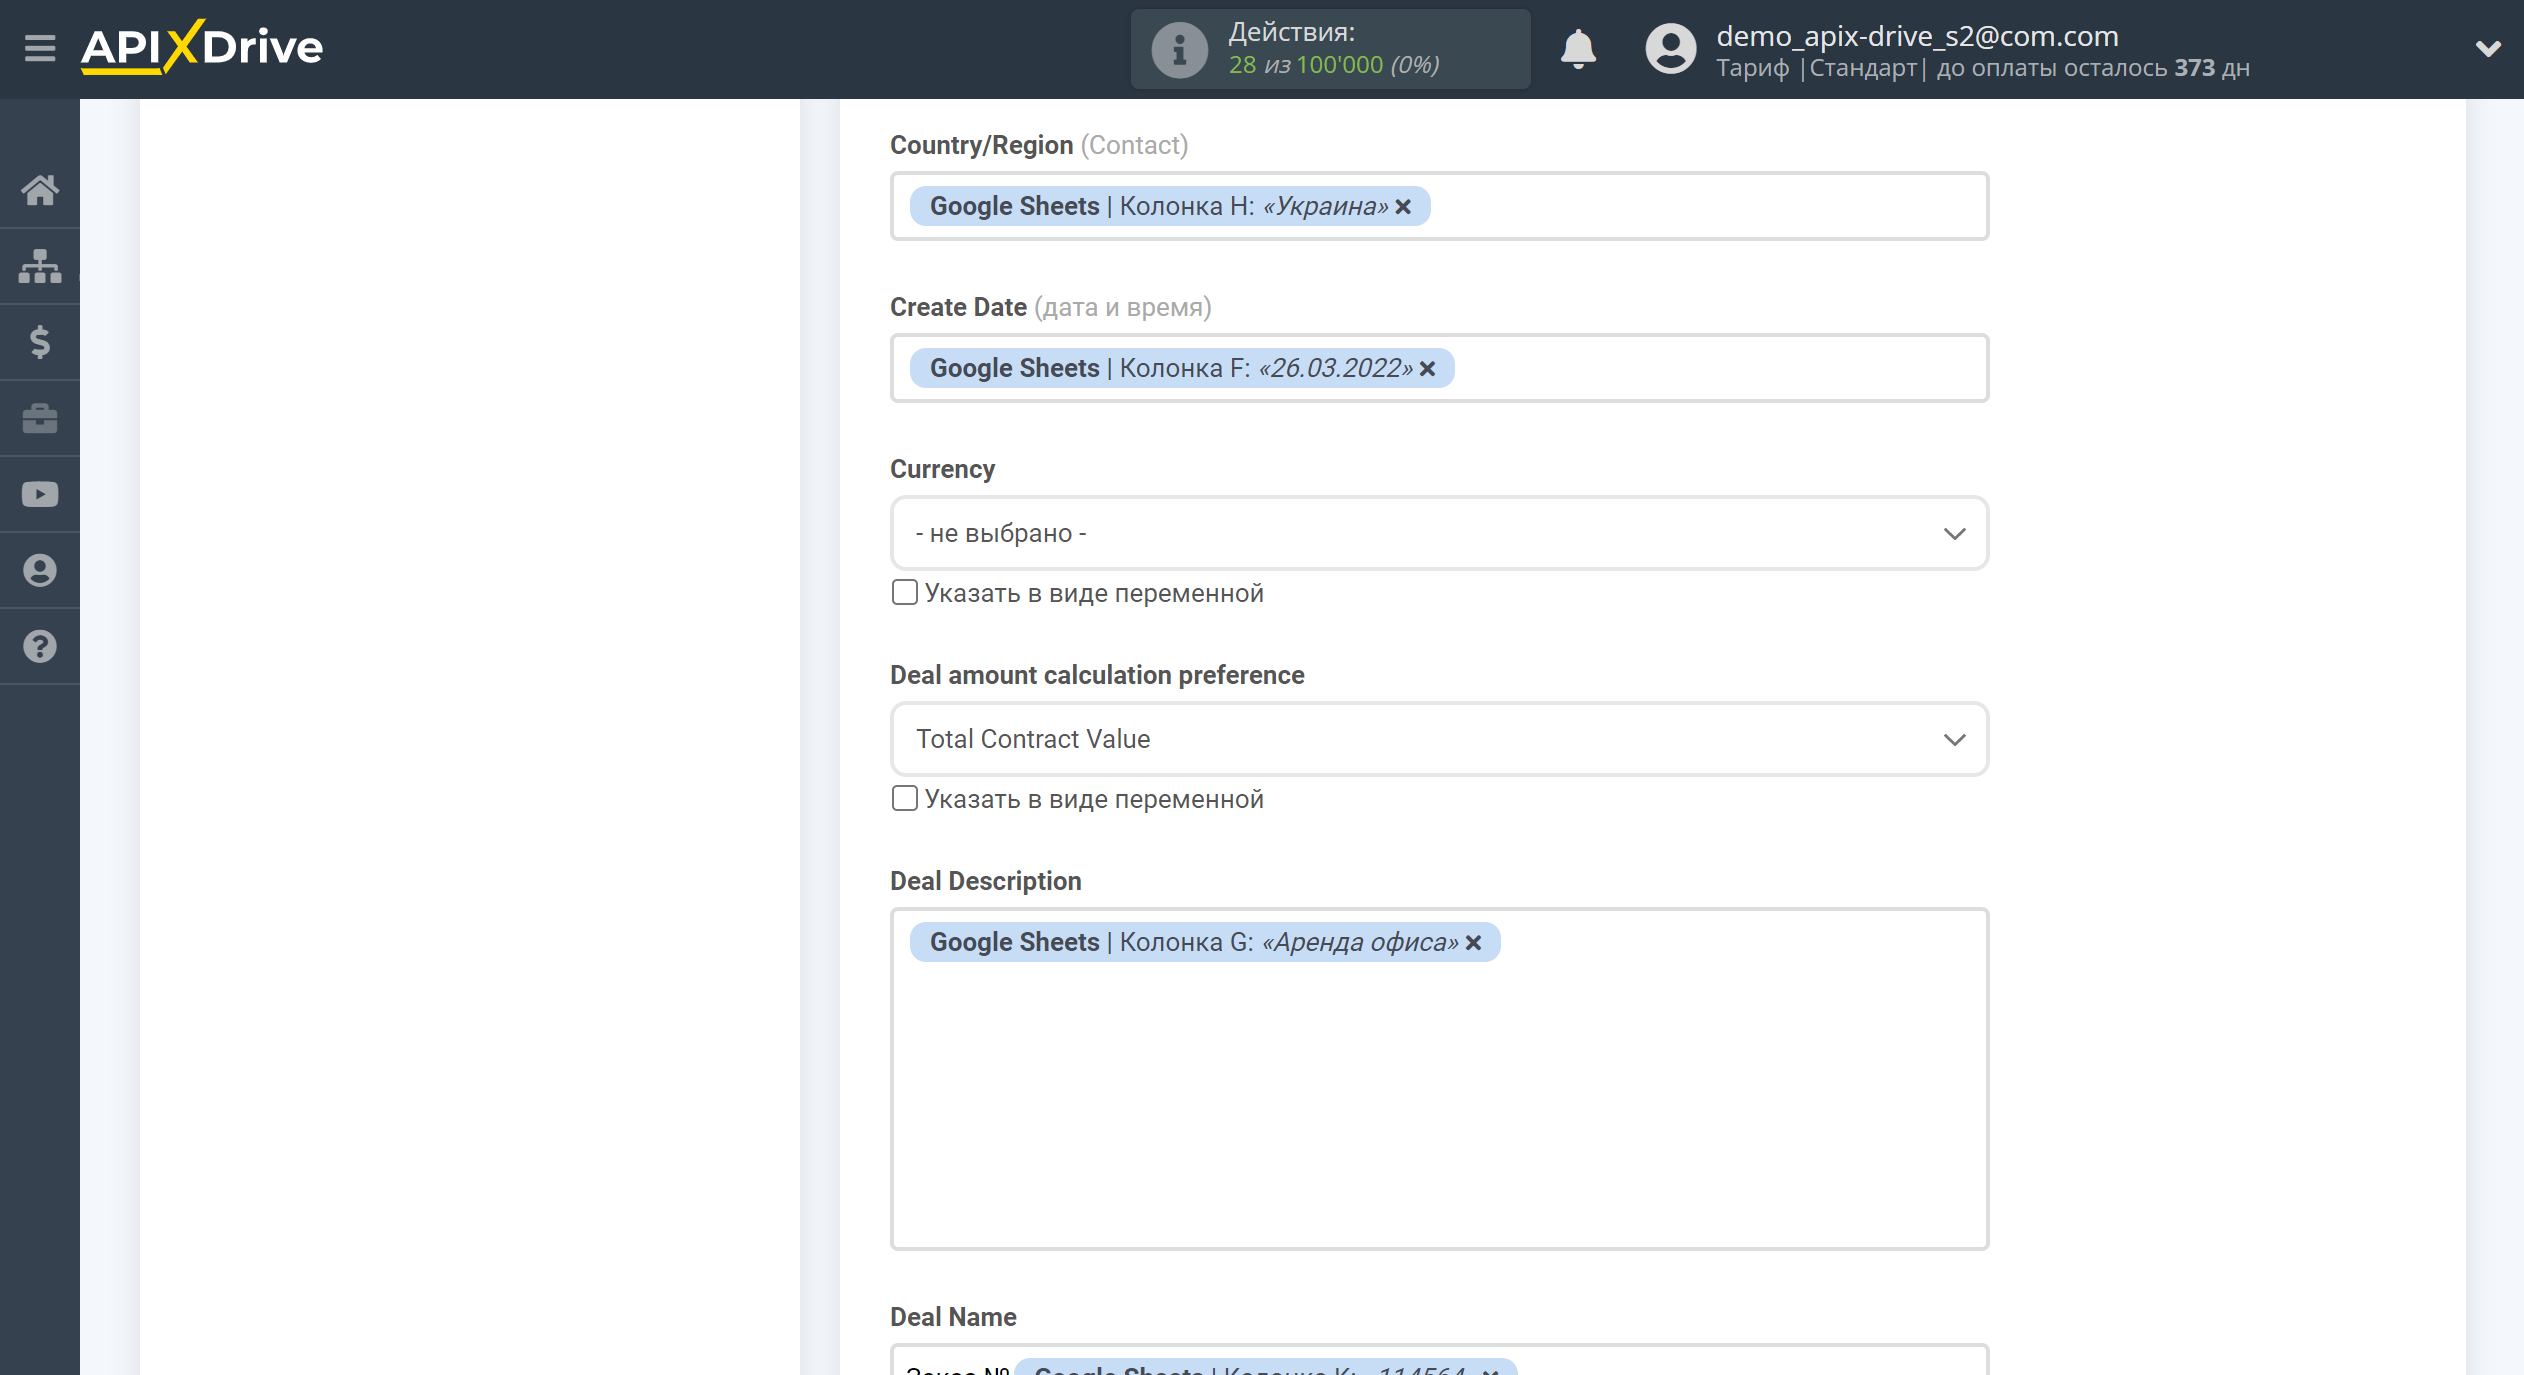Check variable option under Currency
The width and height of the screenshot is (2524, 1375).
point(904,592)
